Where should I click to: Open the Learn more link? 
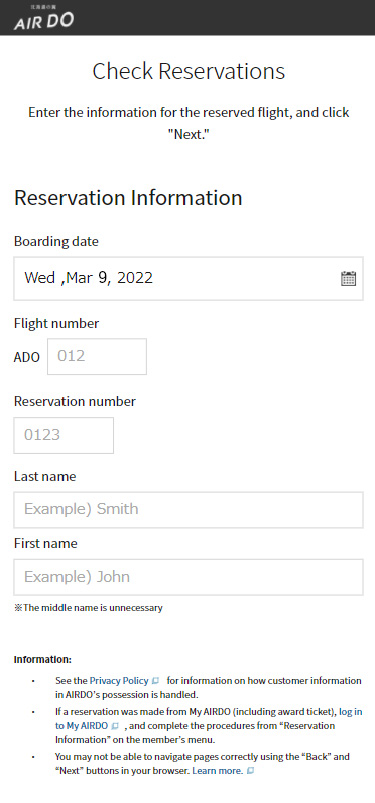(217, 771)
